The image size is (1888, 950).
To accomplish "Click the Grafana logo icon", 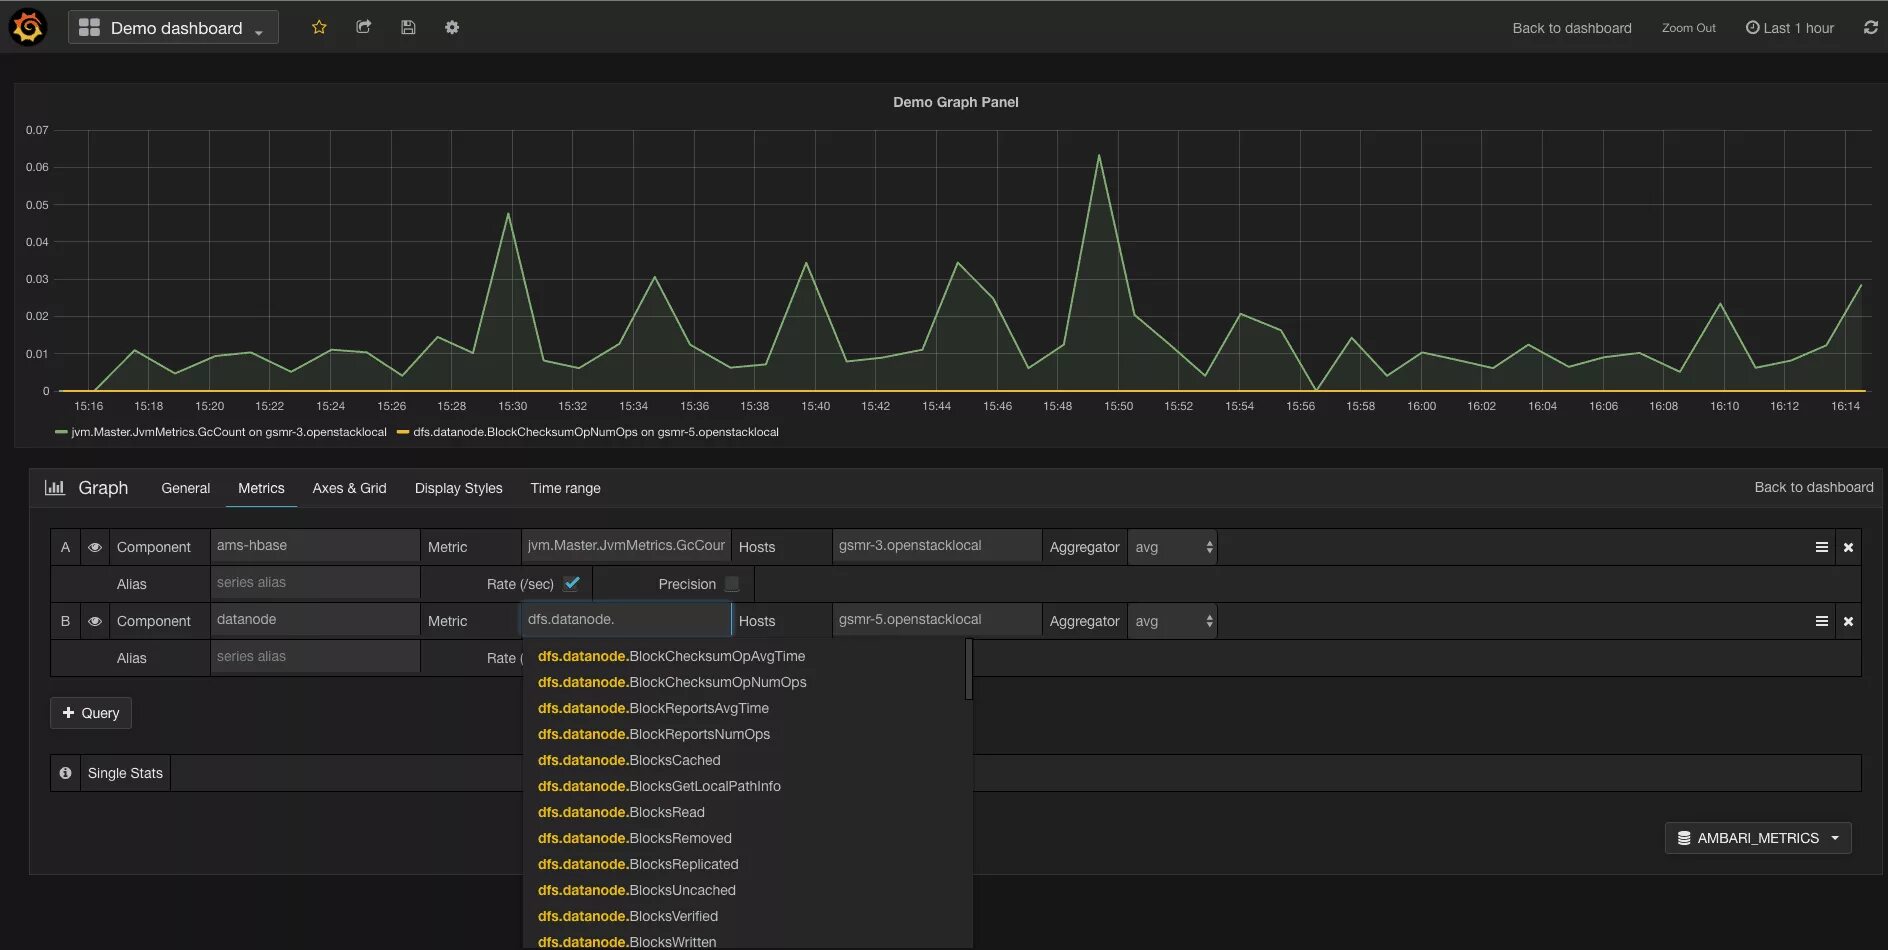I will pos(28,27).
